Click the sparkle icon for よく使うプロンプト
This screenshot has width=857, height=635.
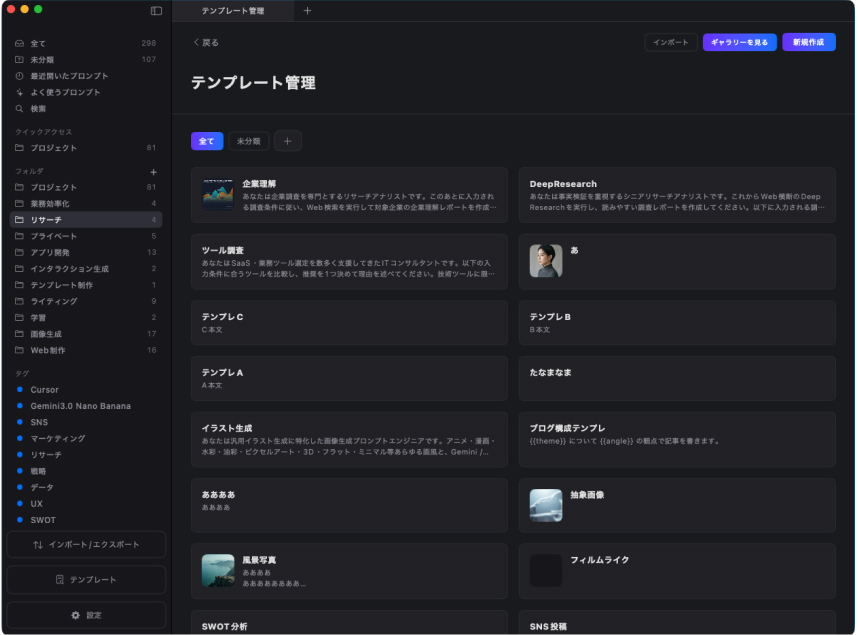click(x=20, y=92)
